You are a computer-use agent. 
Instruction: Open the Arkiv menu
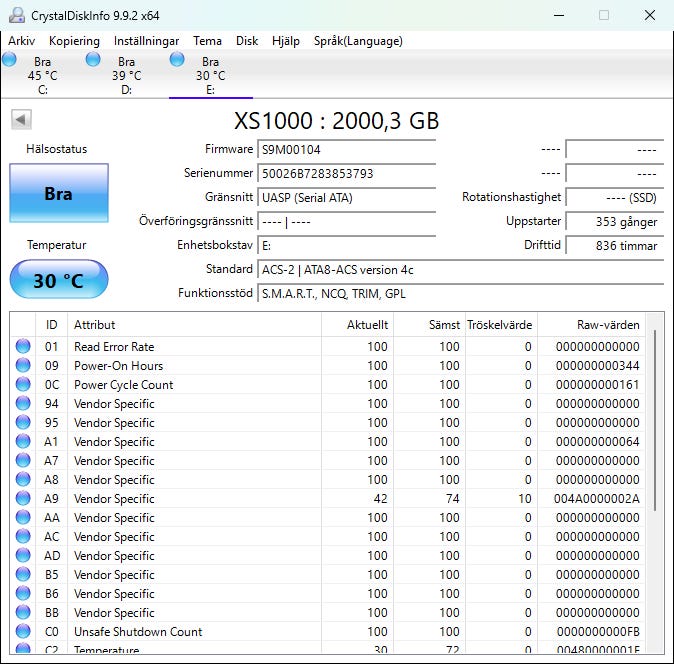pyautogui.click(x=21, y=41)
